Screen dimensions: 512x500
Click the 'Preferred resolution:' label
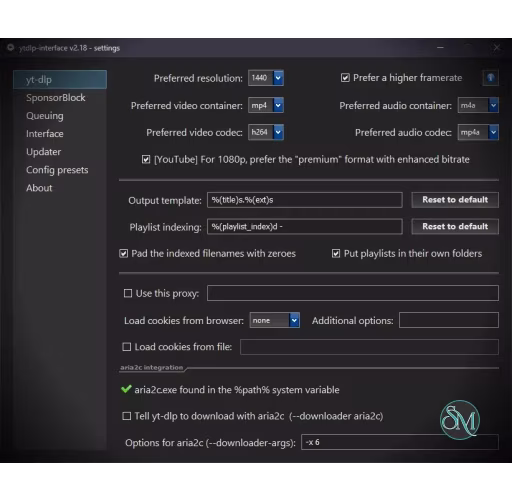(198, 78)
